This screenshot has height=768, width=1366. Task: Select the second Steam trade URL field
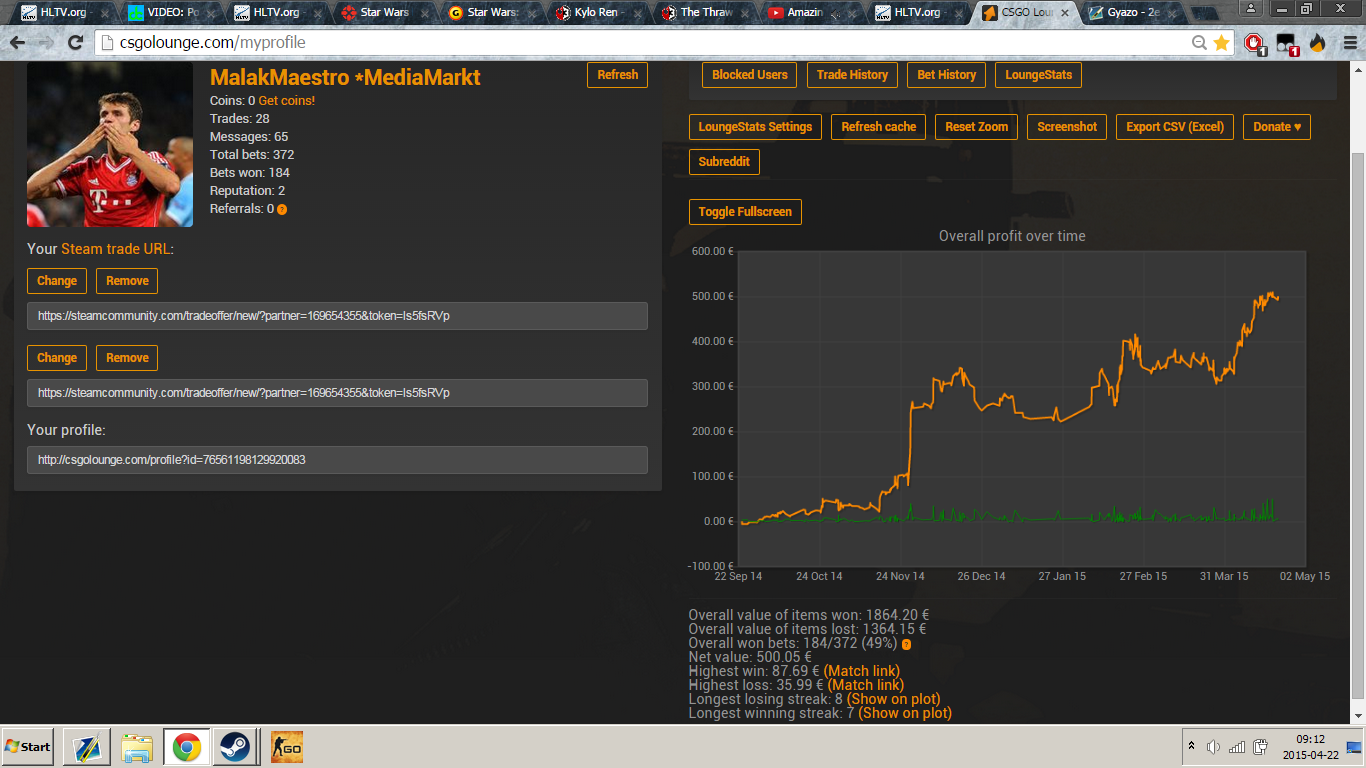(337, 393)
